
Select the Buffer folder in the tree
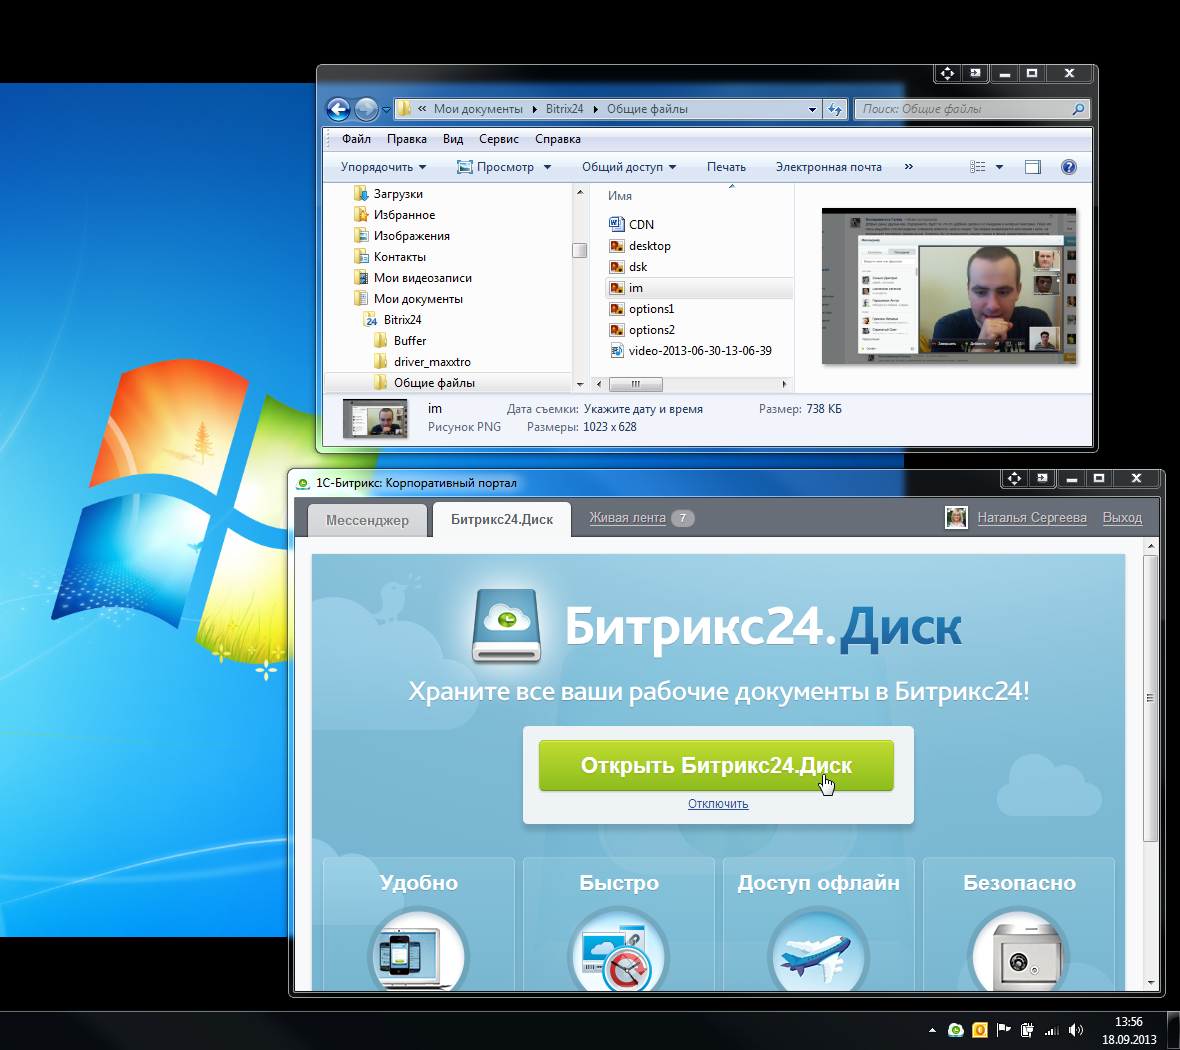(x=400, y=341)
